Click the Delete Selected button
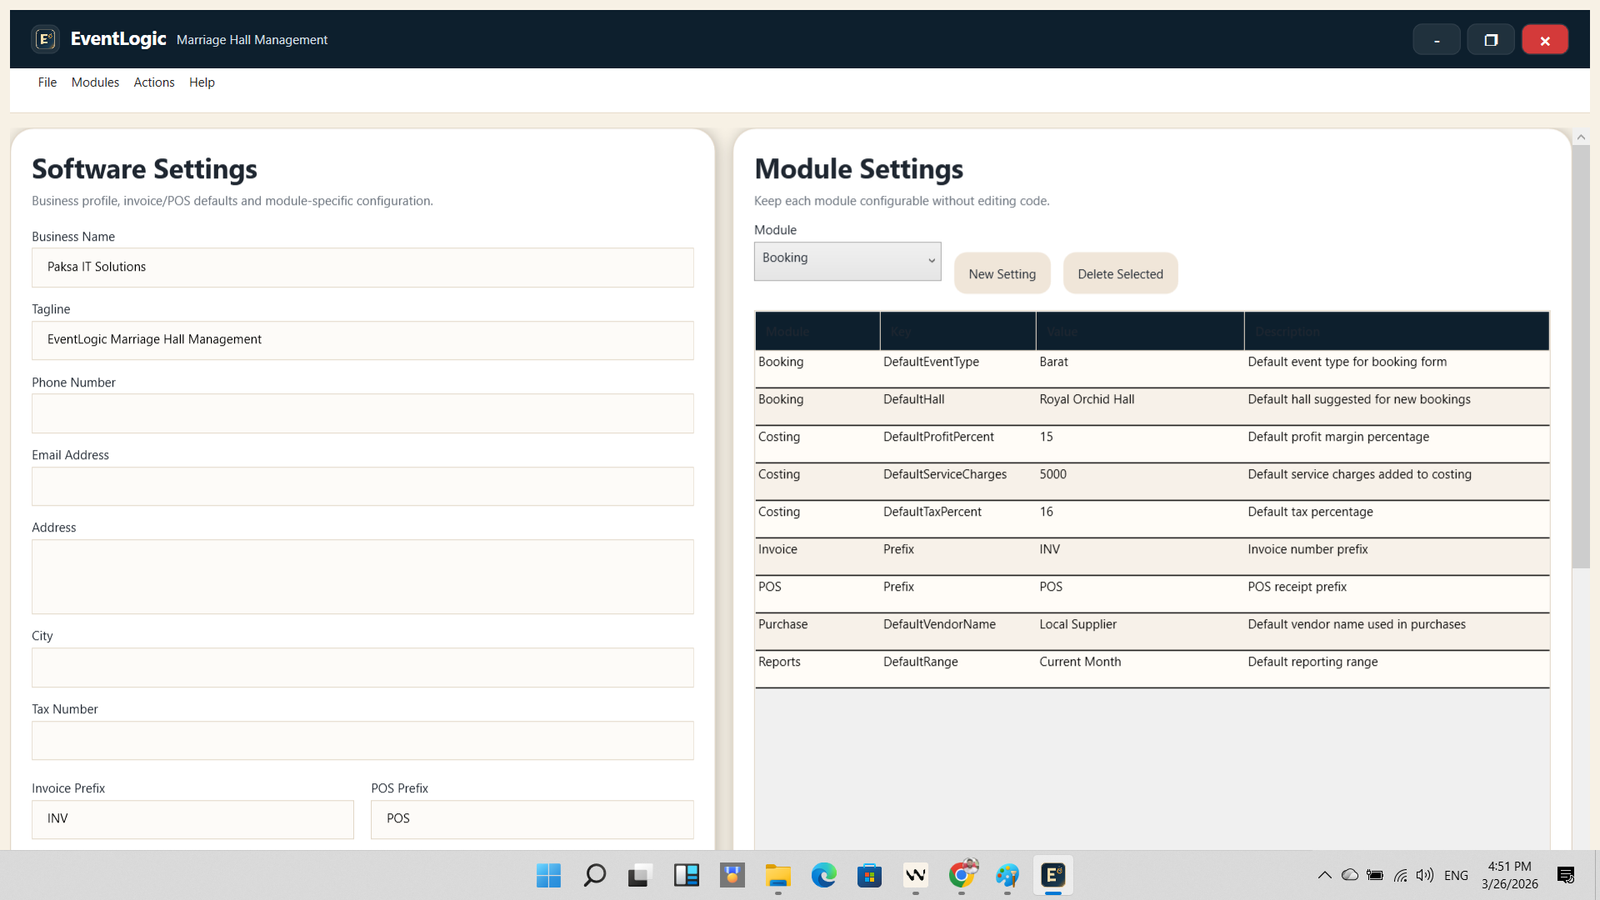 click(1120, 274)
